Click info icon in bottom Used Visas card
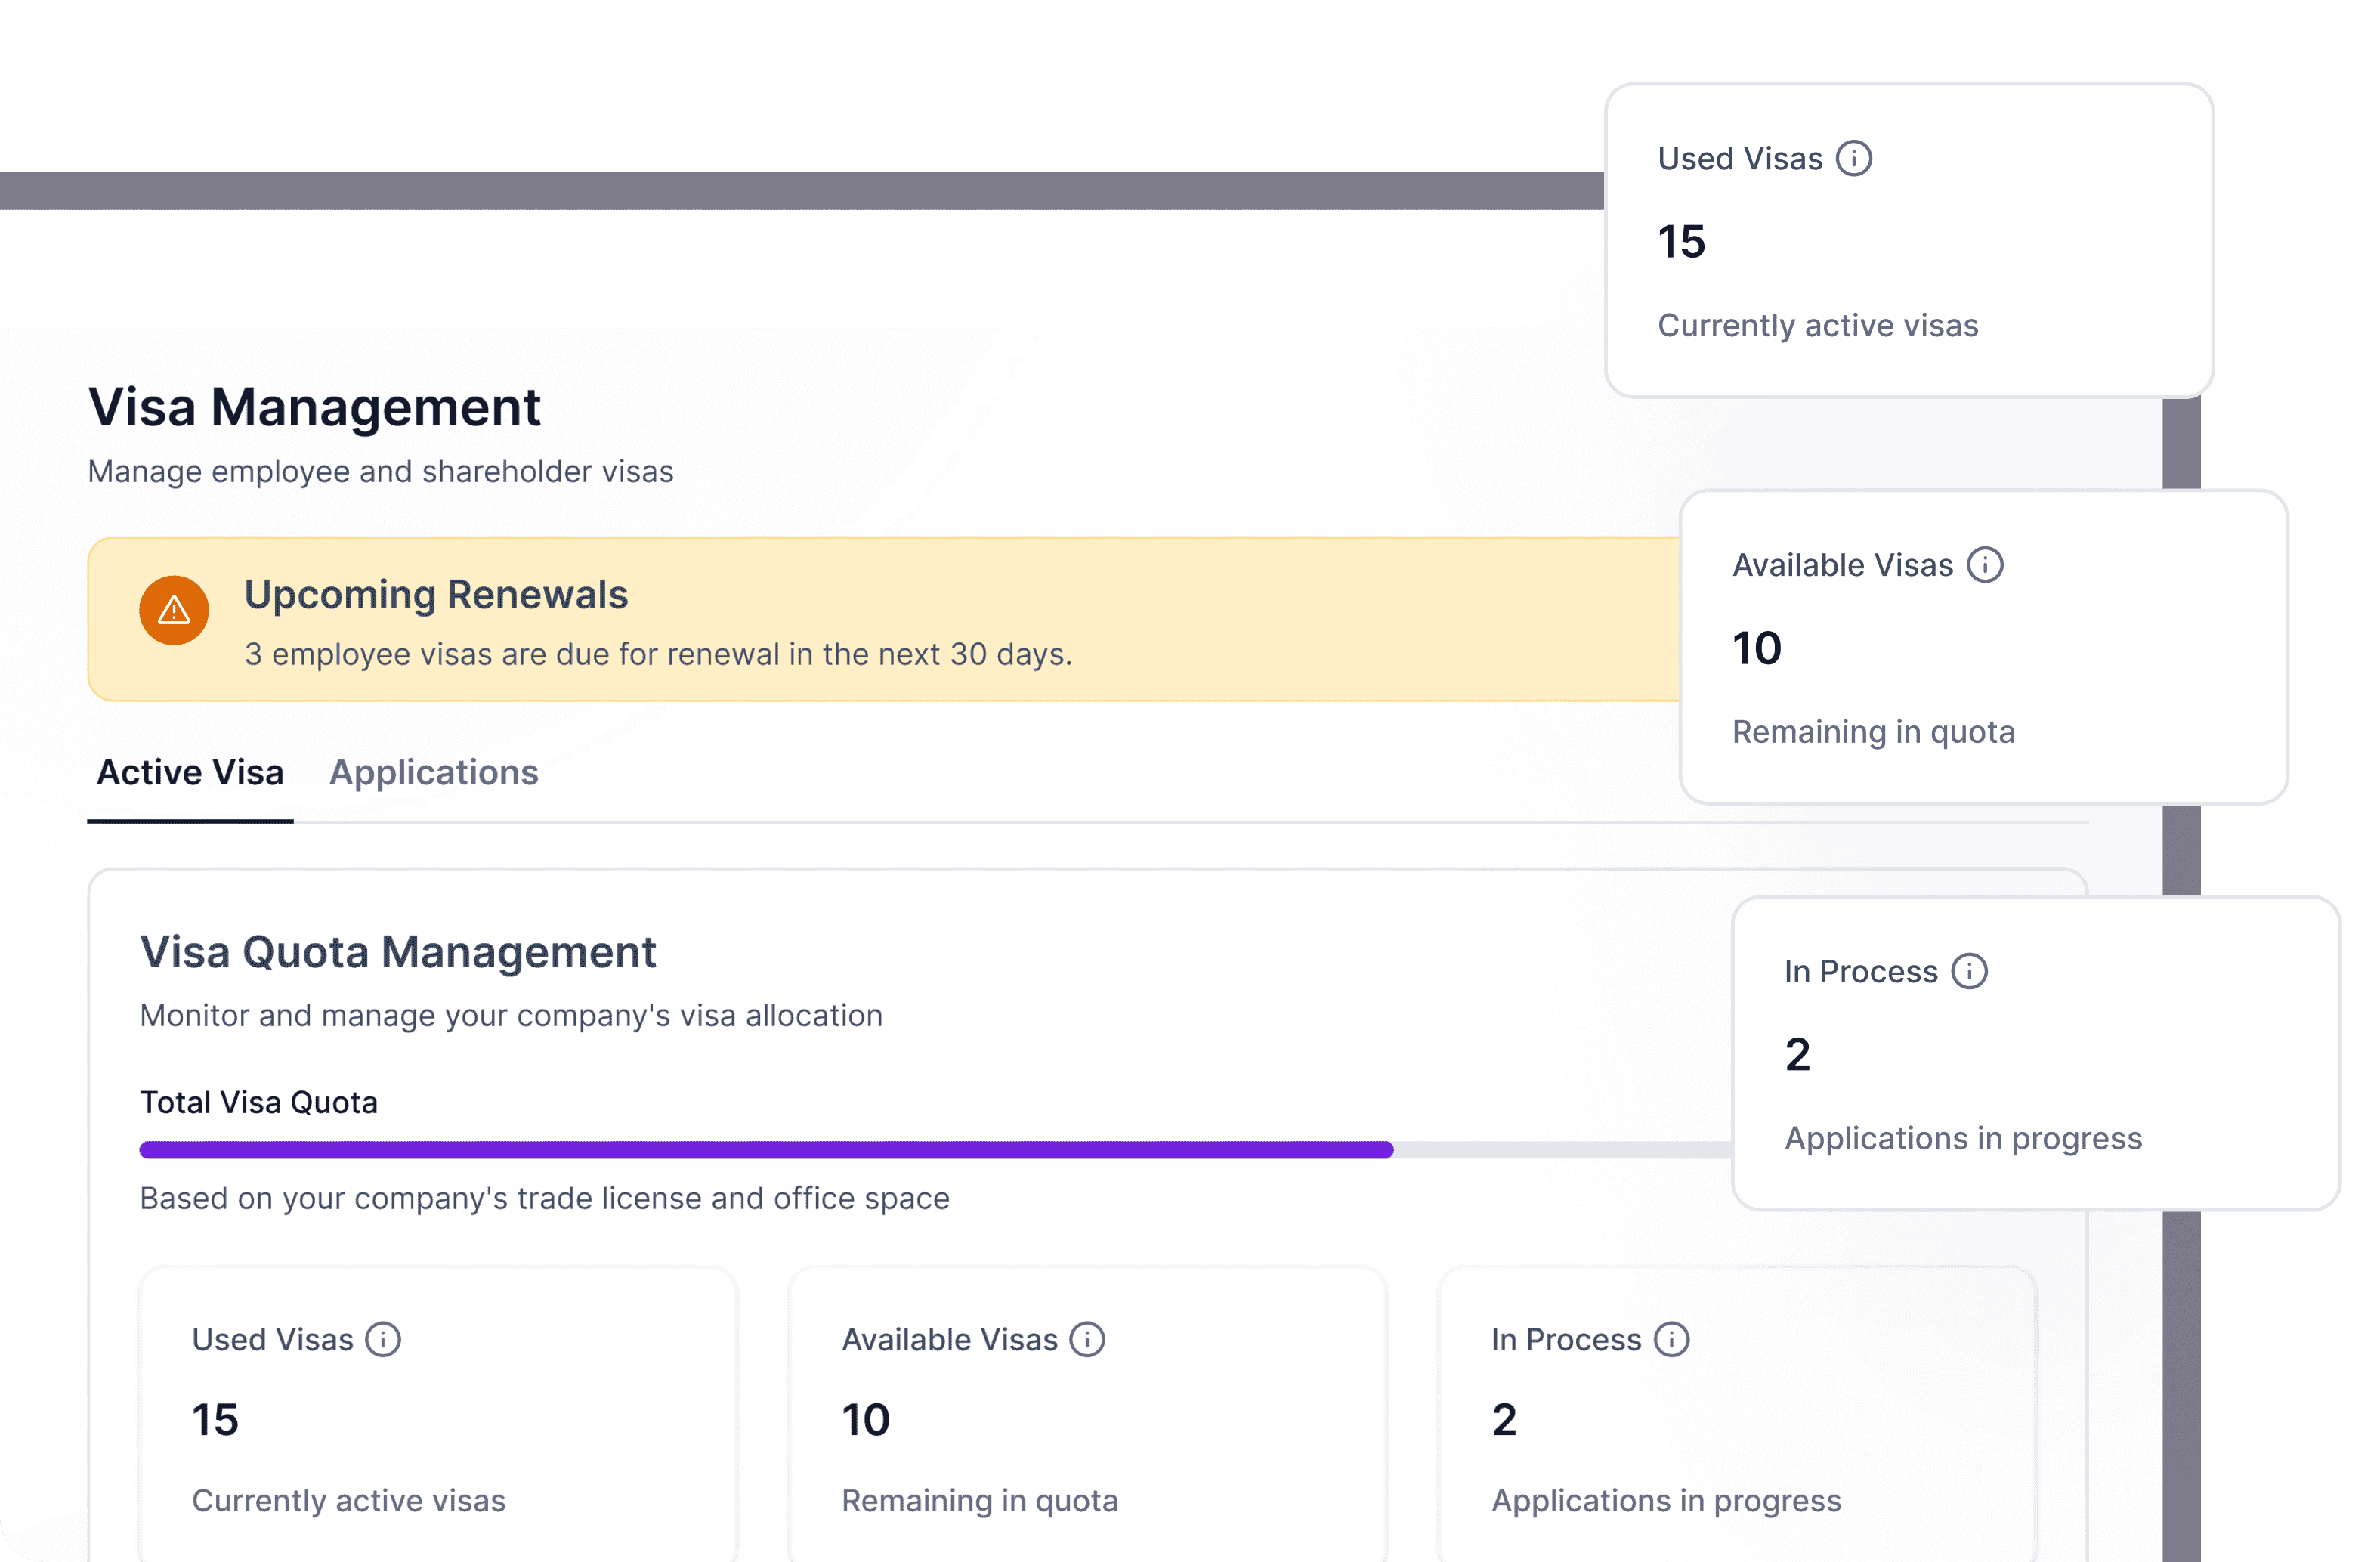The image size is (2380, 1562). pyautogui.click(x=382, y=1339)
